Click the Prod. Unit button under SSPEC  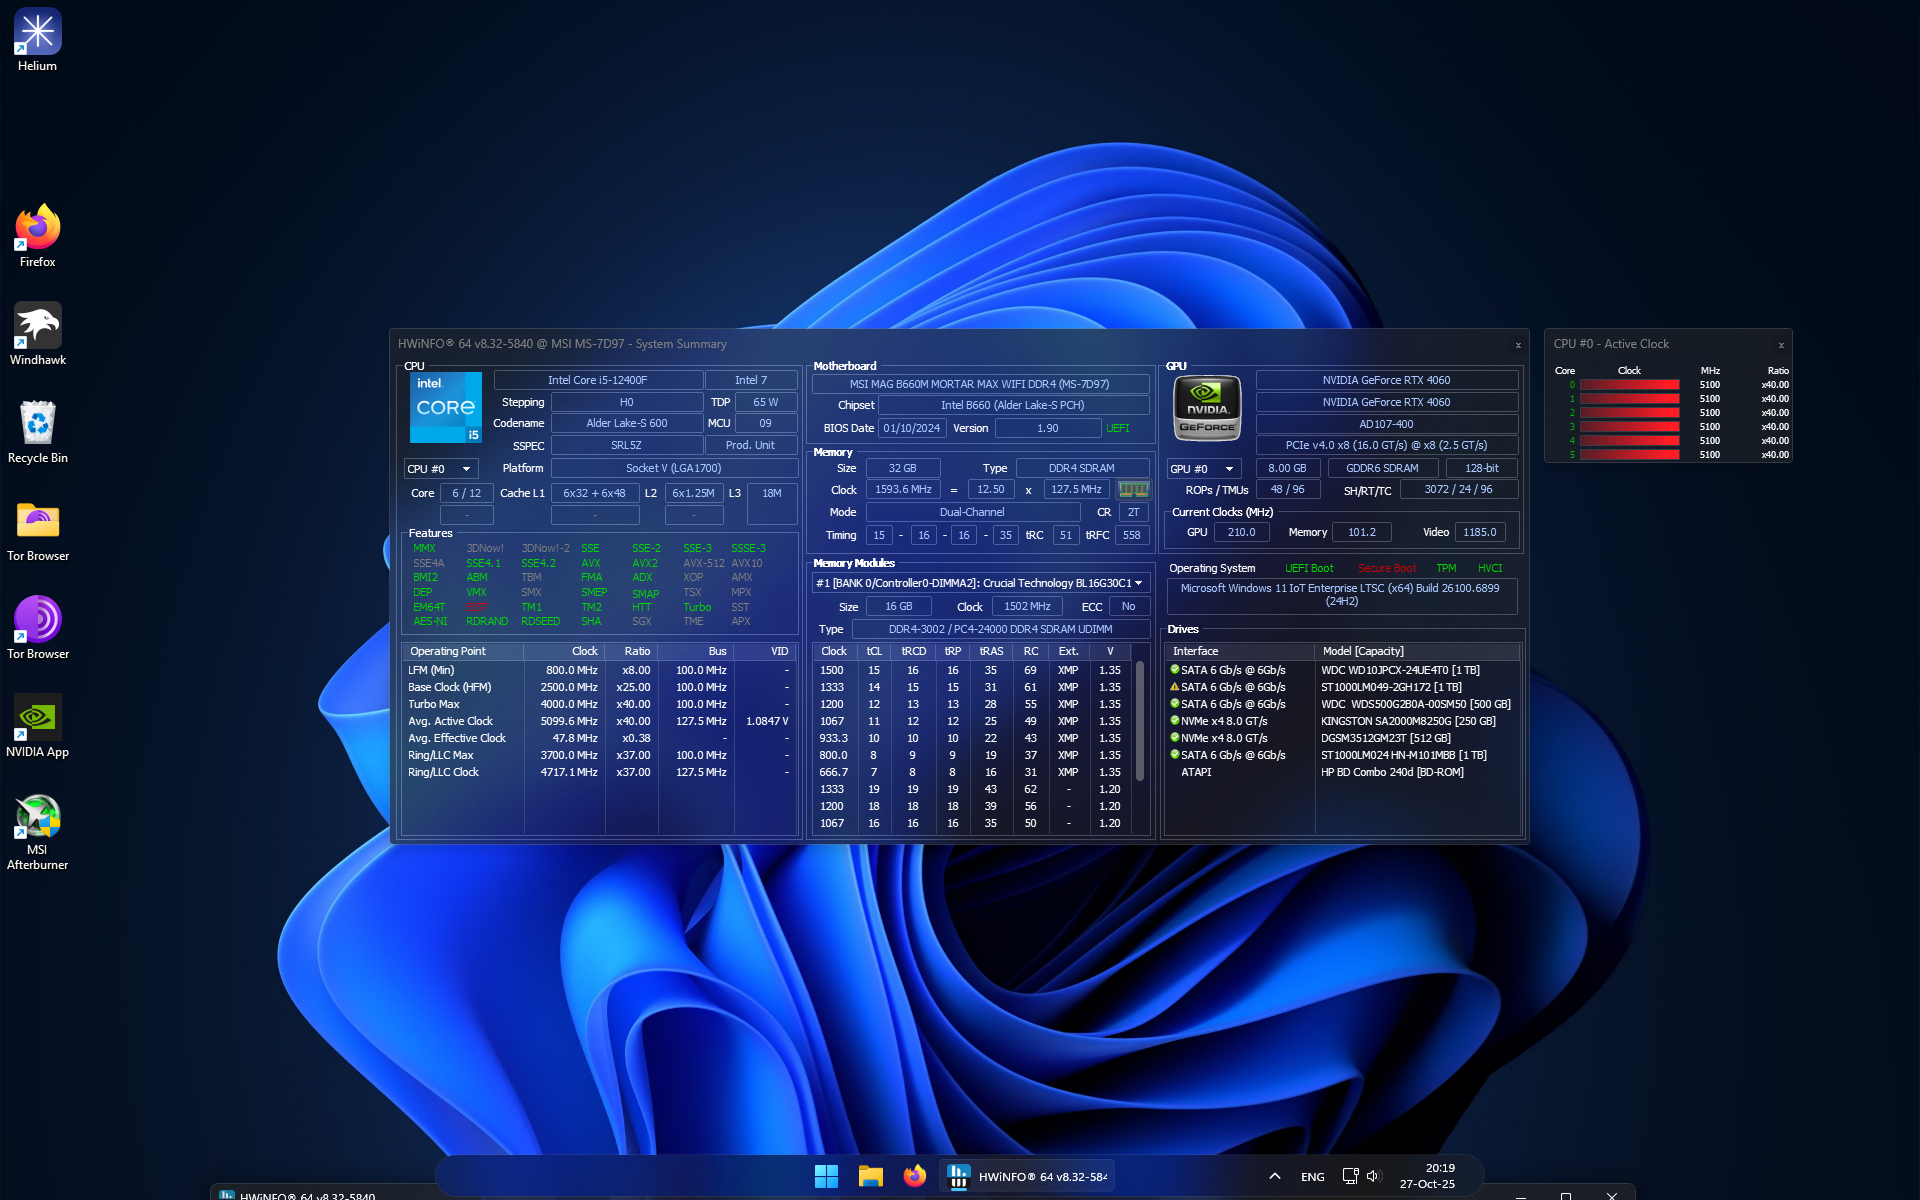click(751, 445)
